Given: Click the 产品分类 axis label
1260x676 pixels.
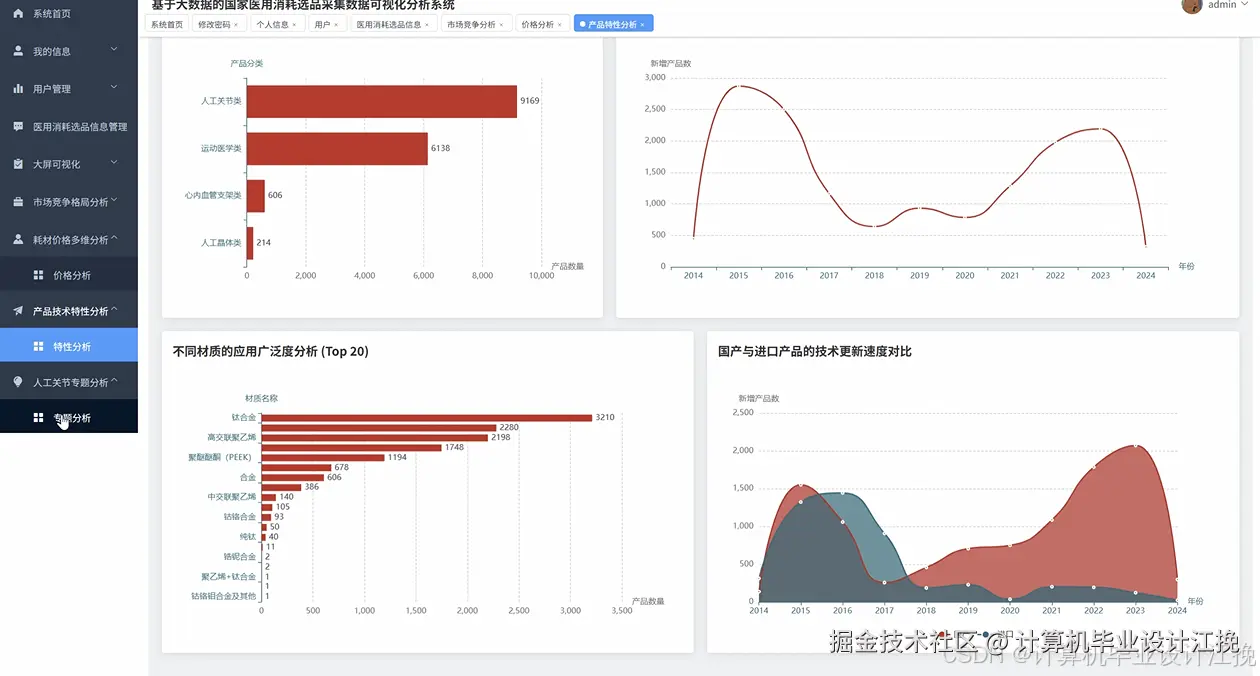Looking at the screenshot, I should click(246, 63).
